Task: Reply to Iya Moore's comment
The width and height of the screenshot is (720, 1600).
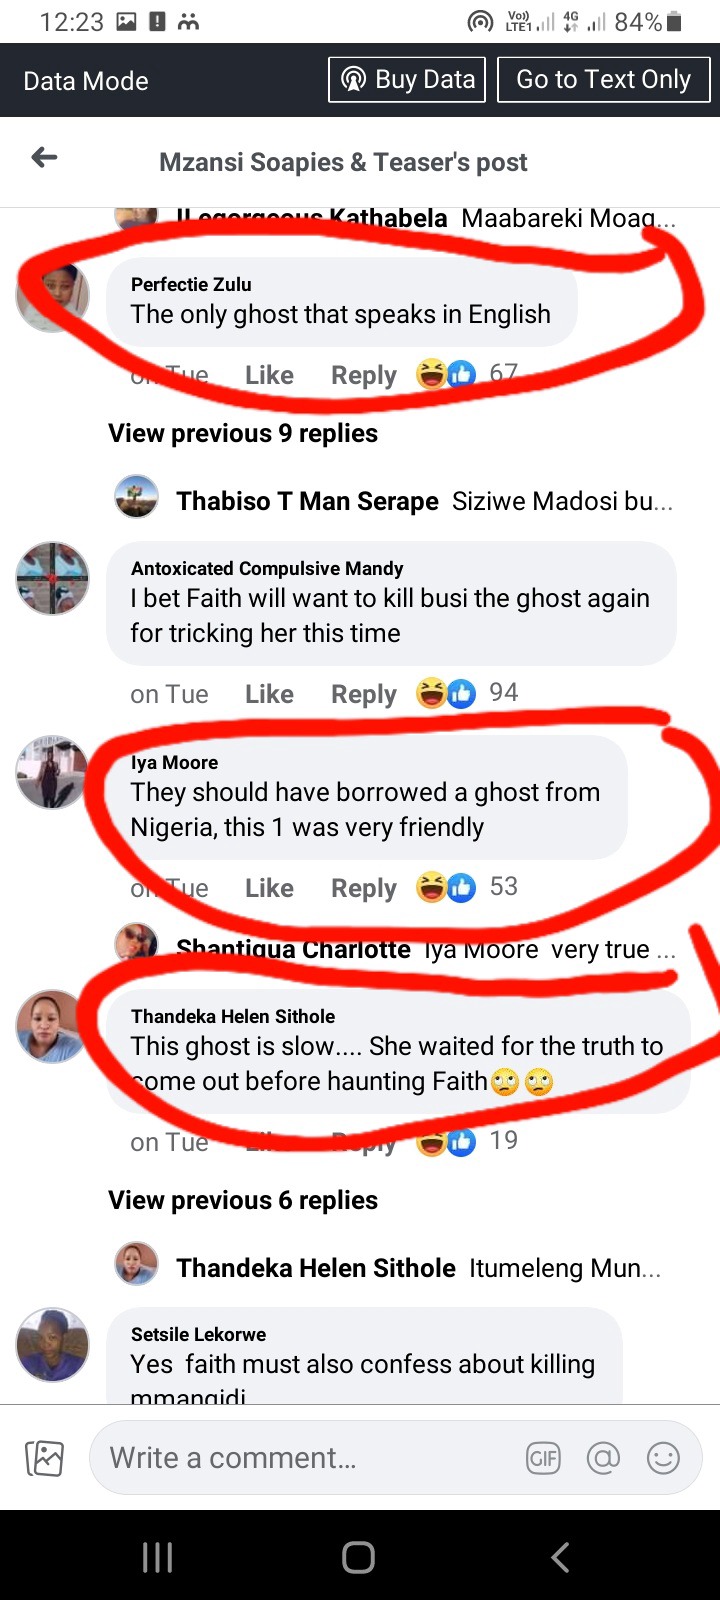Action: click(364, 888)
